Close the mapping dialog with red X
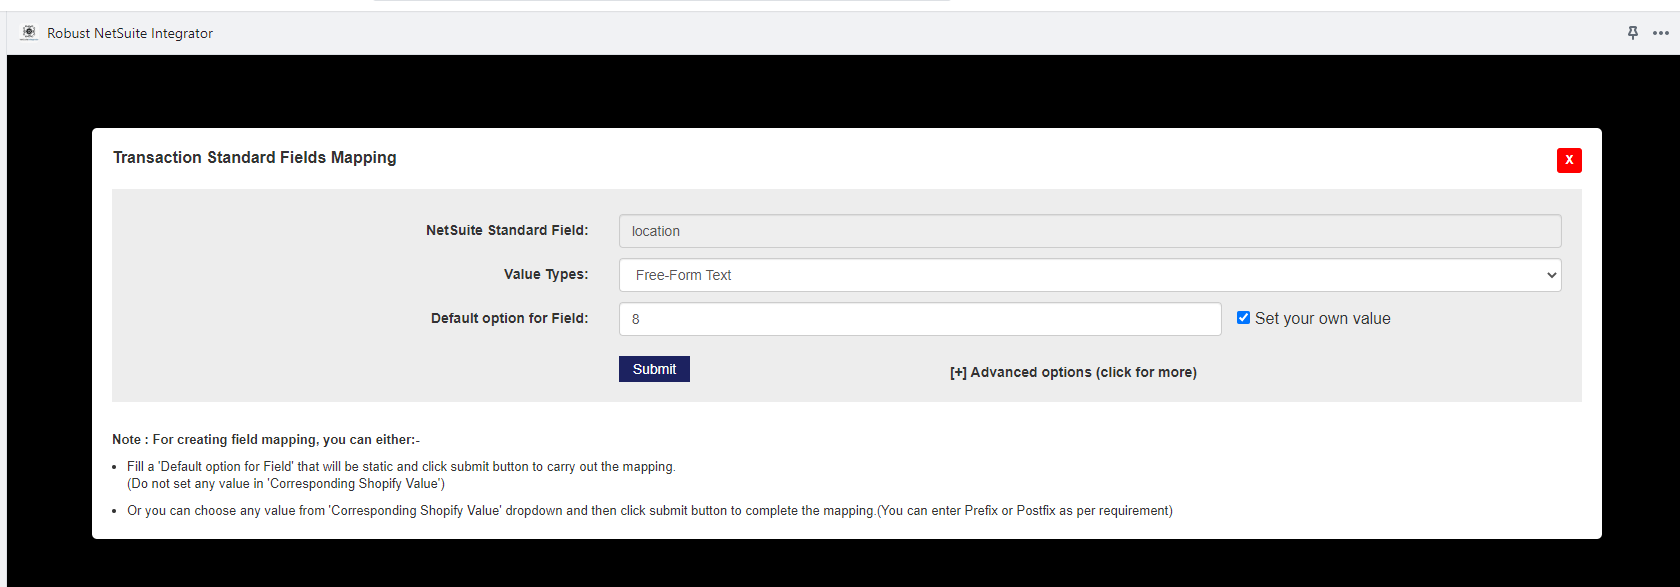1680x587 pixels. 1569,160
